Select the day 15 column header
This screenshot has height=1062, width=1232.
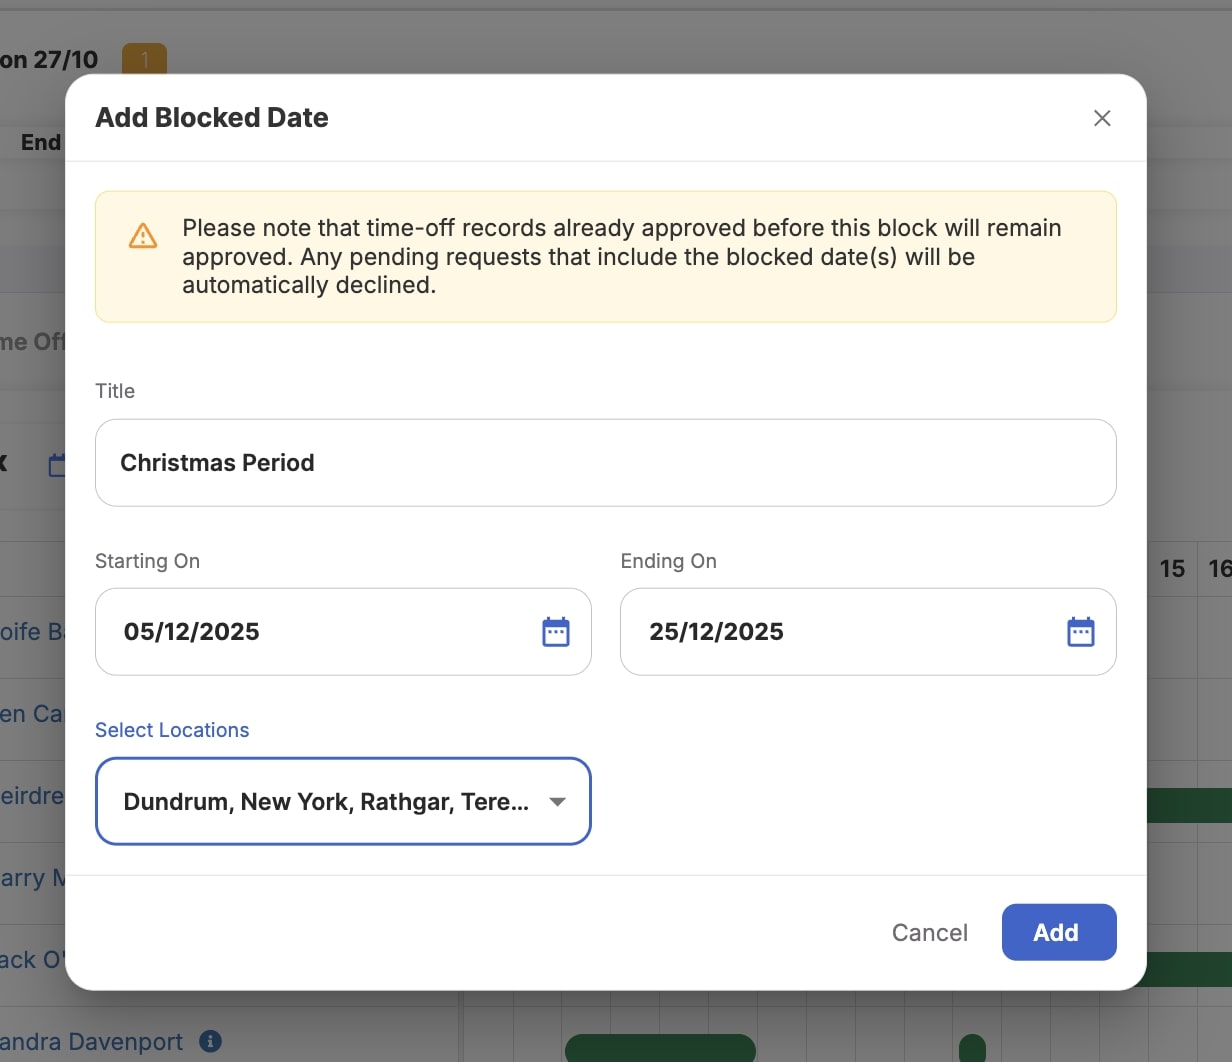click(x=1172, y=569)
